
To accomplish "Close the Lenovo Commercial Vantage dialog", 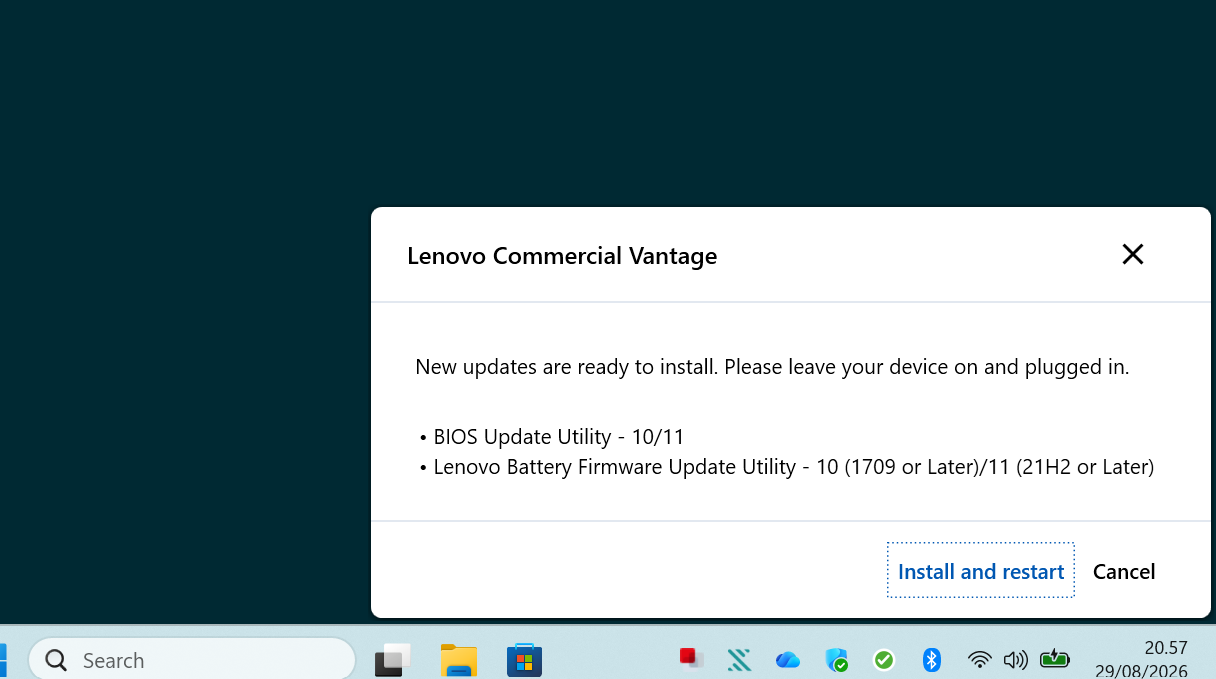I will 1132,254.
